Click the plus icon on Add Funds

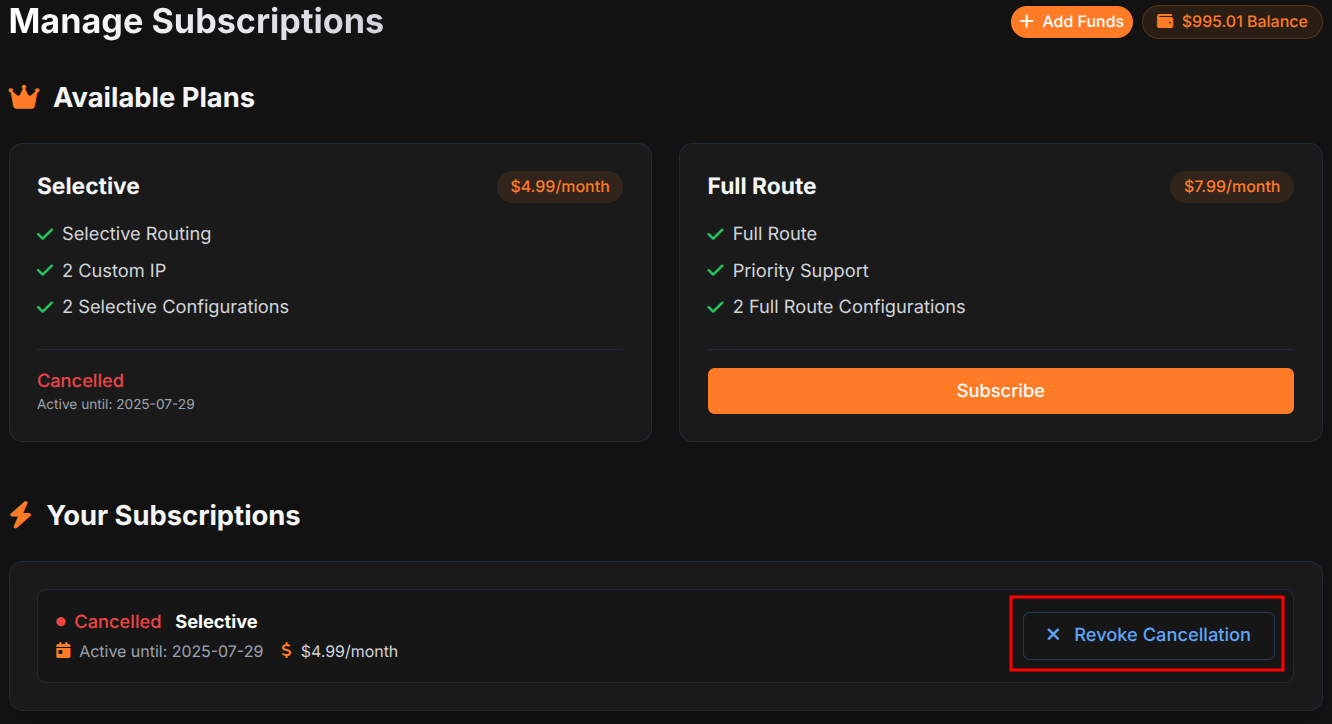tap(1026, 21)
